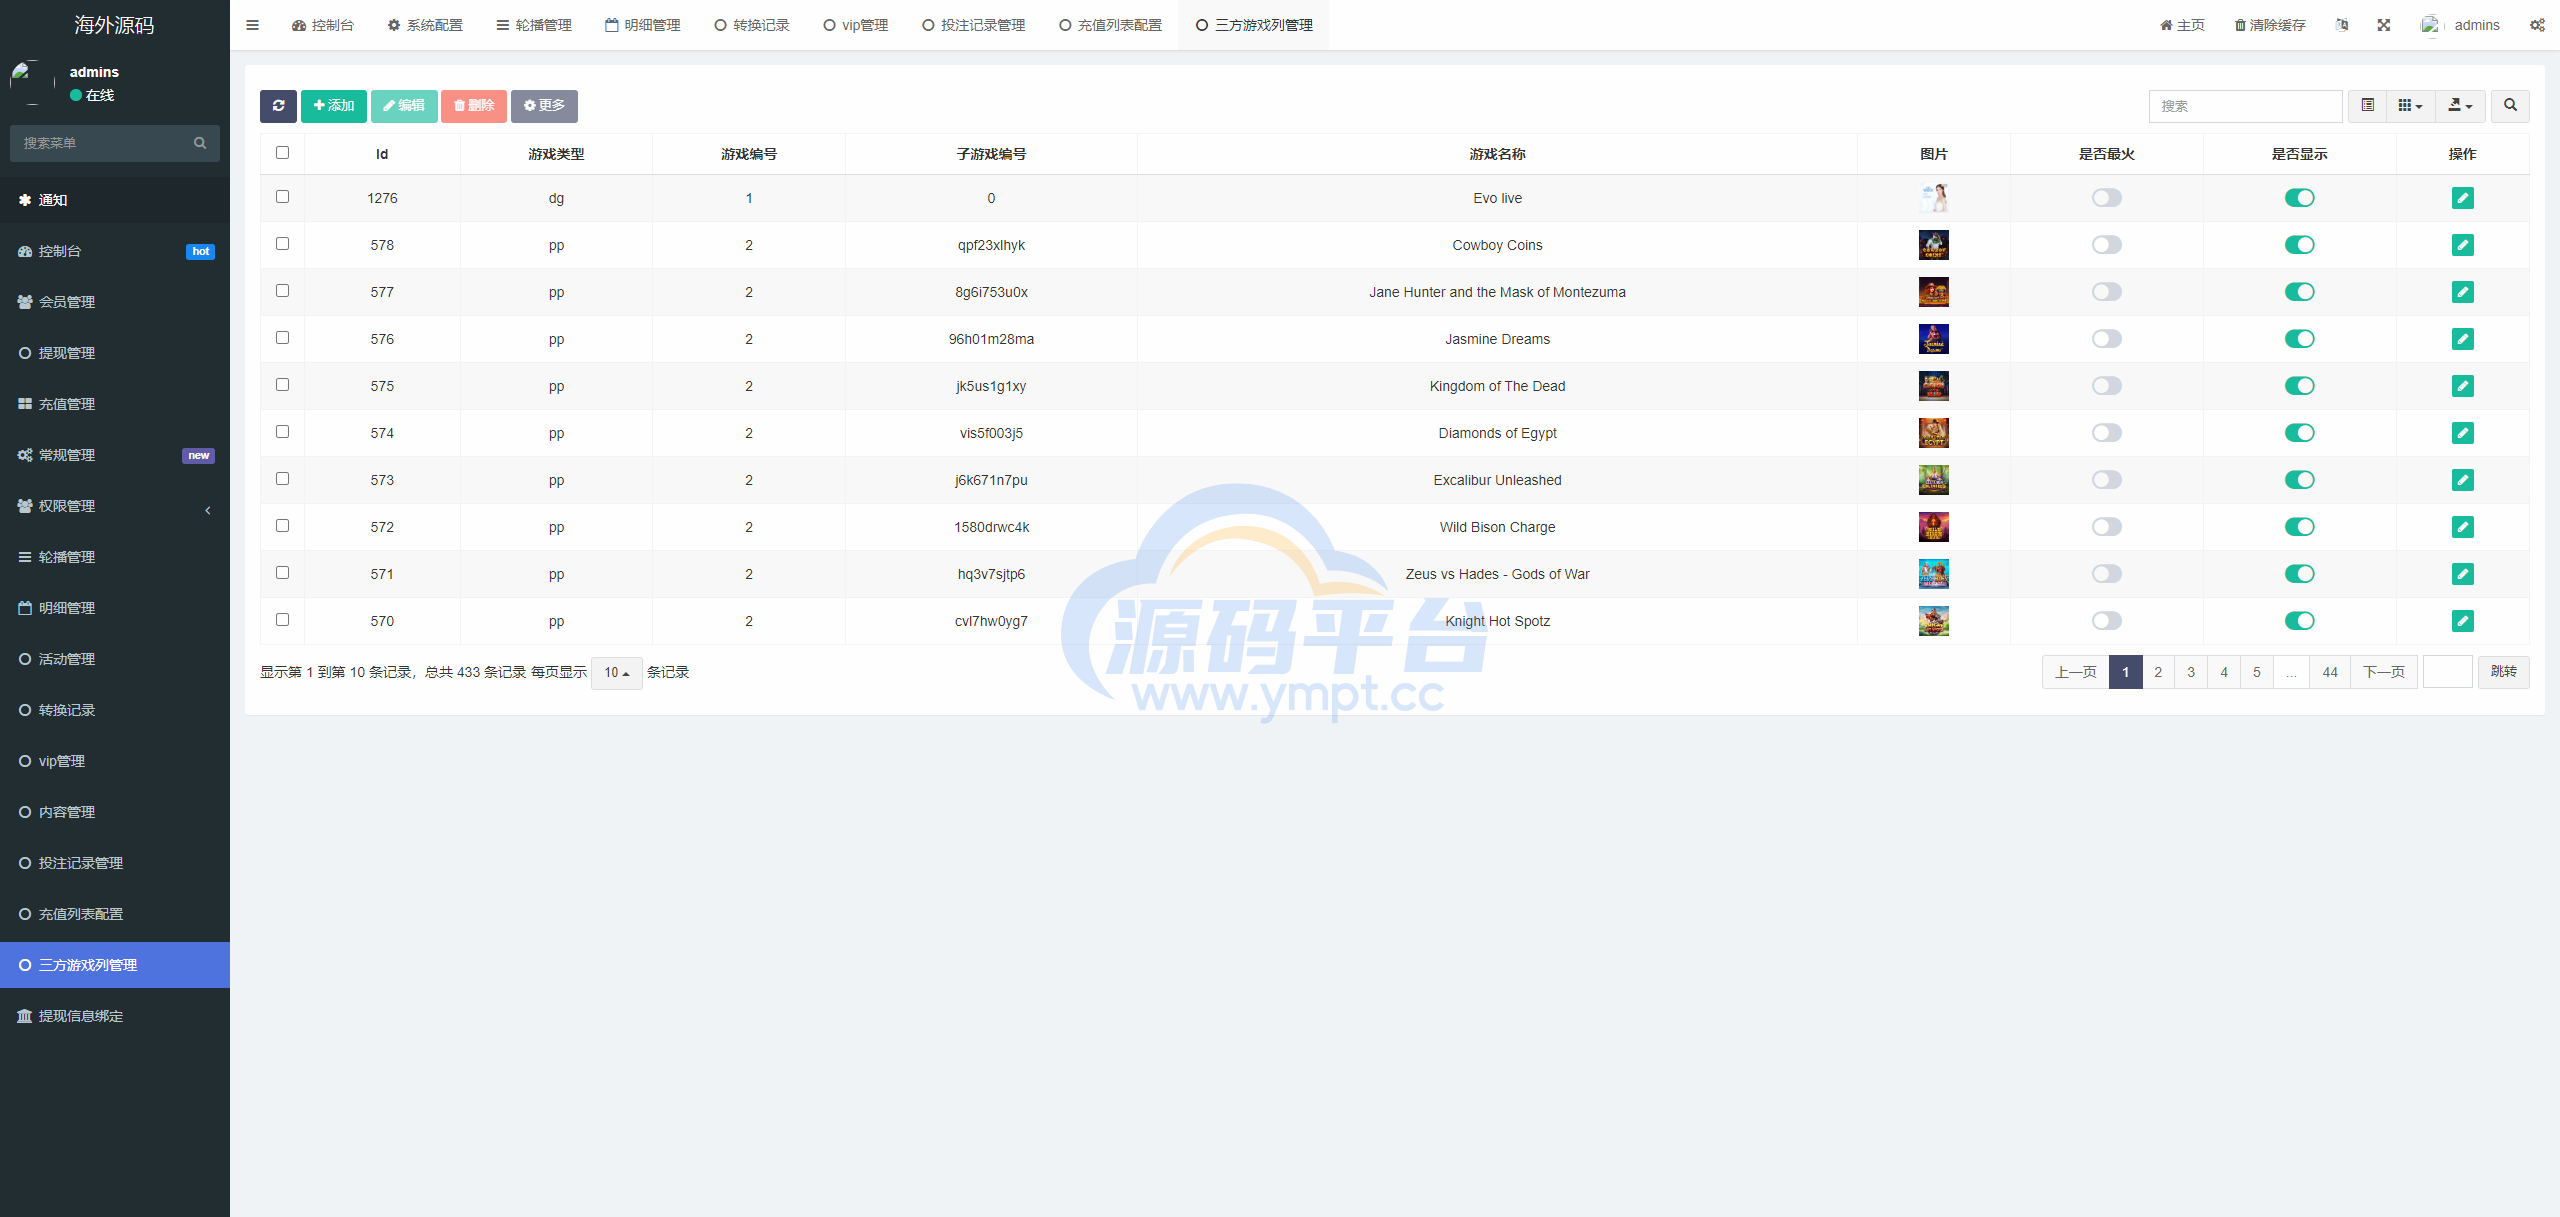This screenshot has height=1217, width=2560.
Task: Click the page number jump input box
Action: point(2448,672)
